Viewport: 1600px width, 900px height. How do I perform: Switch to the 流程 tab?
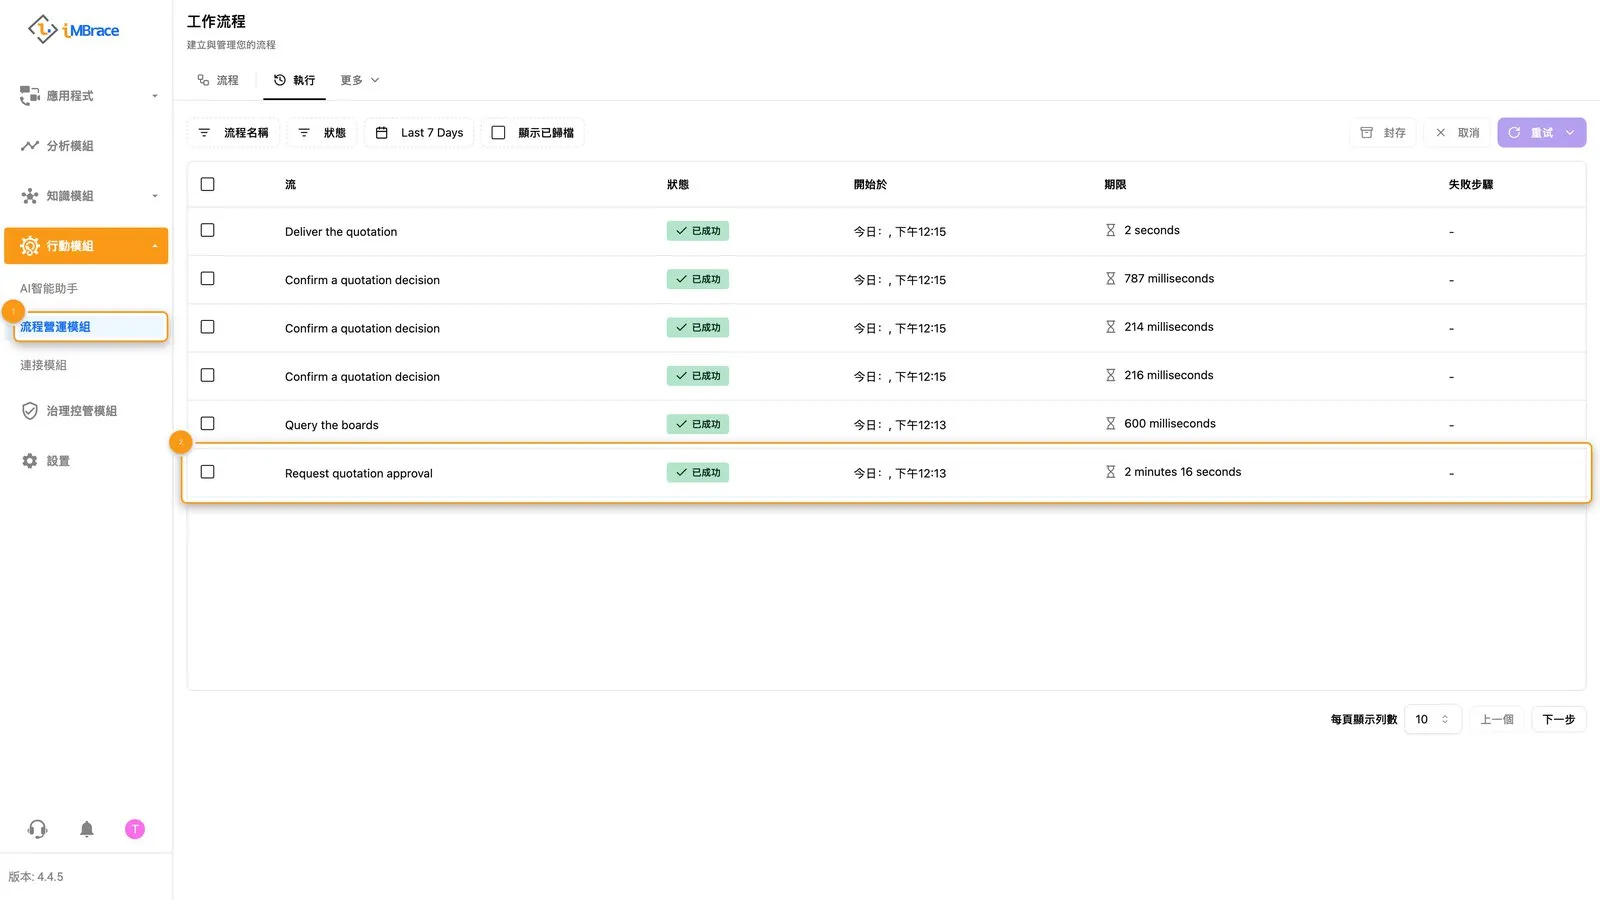coord(218,80)
